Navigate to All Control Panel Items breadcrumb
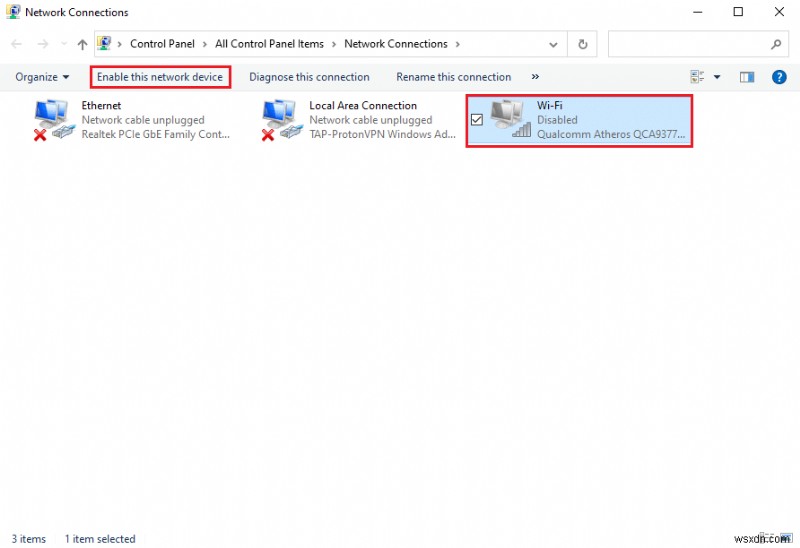The image size is (800, 548). 269,44
